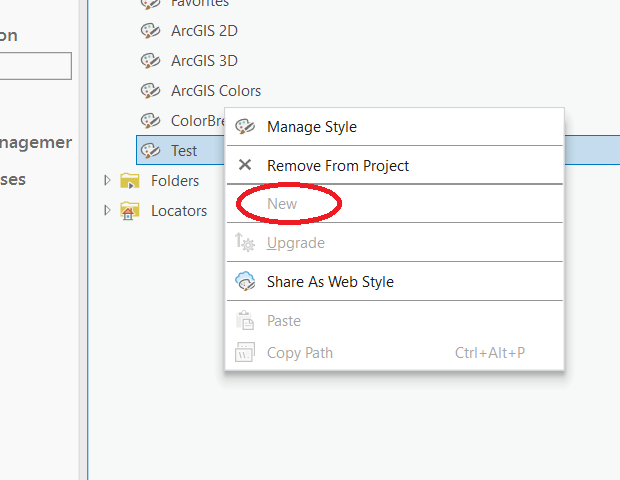Click the Locators folder icon
The height and width of the screenshot is (480, 620).
click(130, 211)
